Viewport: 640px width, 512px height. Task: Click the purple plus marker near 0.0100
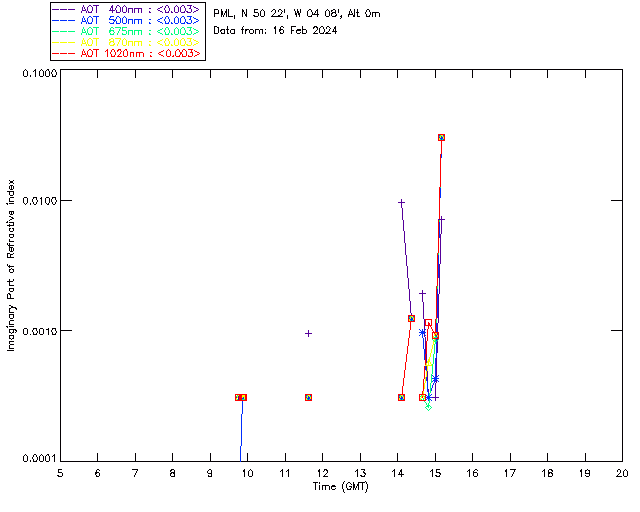[401, 202]
